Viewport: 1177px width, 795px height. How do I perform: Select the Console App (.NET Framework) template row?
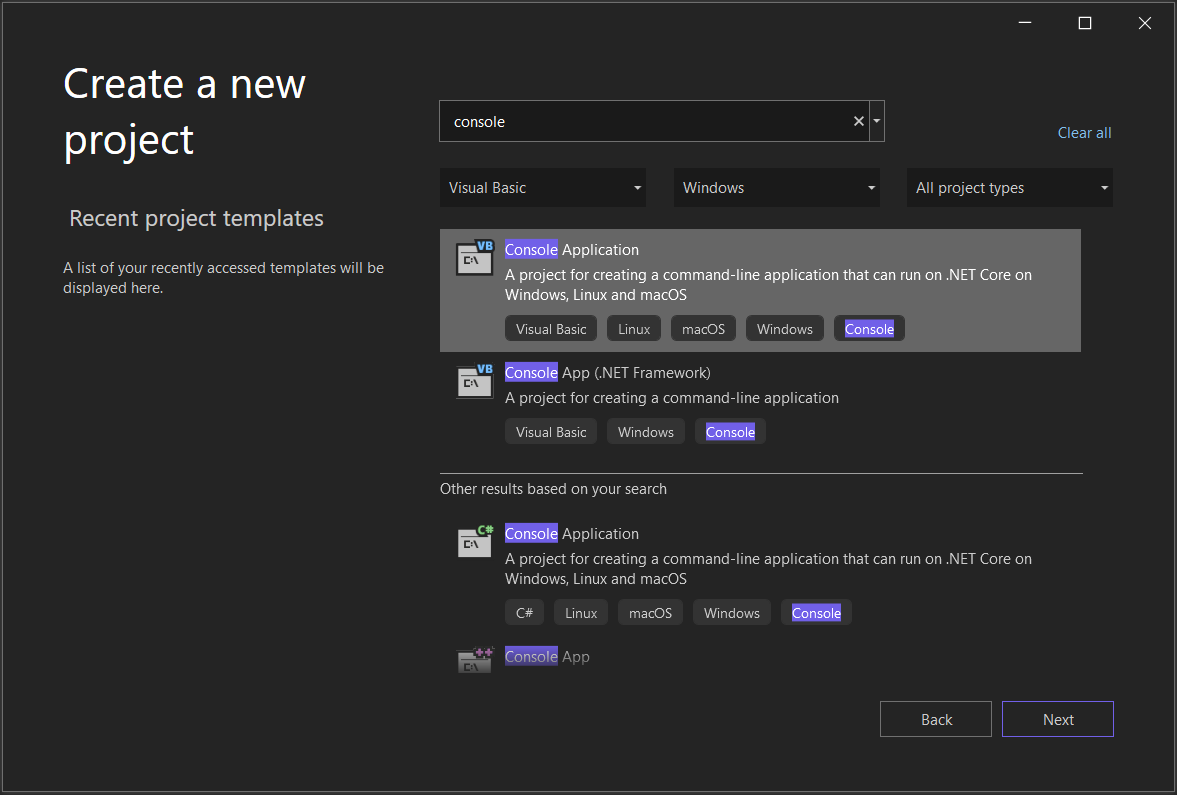tap(760, 398)
